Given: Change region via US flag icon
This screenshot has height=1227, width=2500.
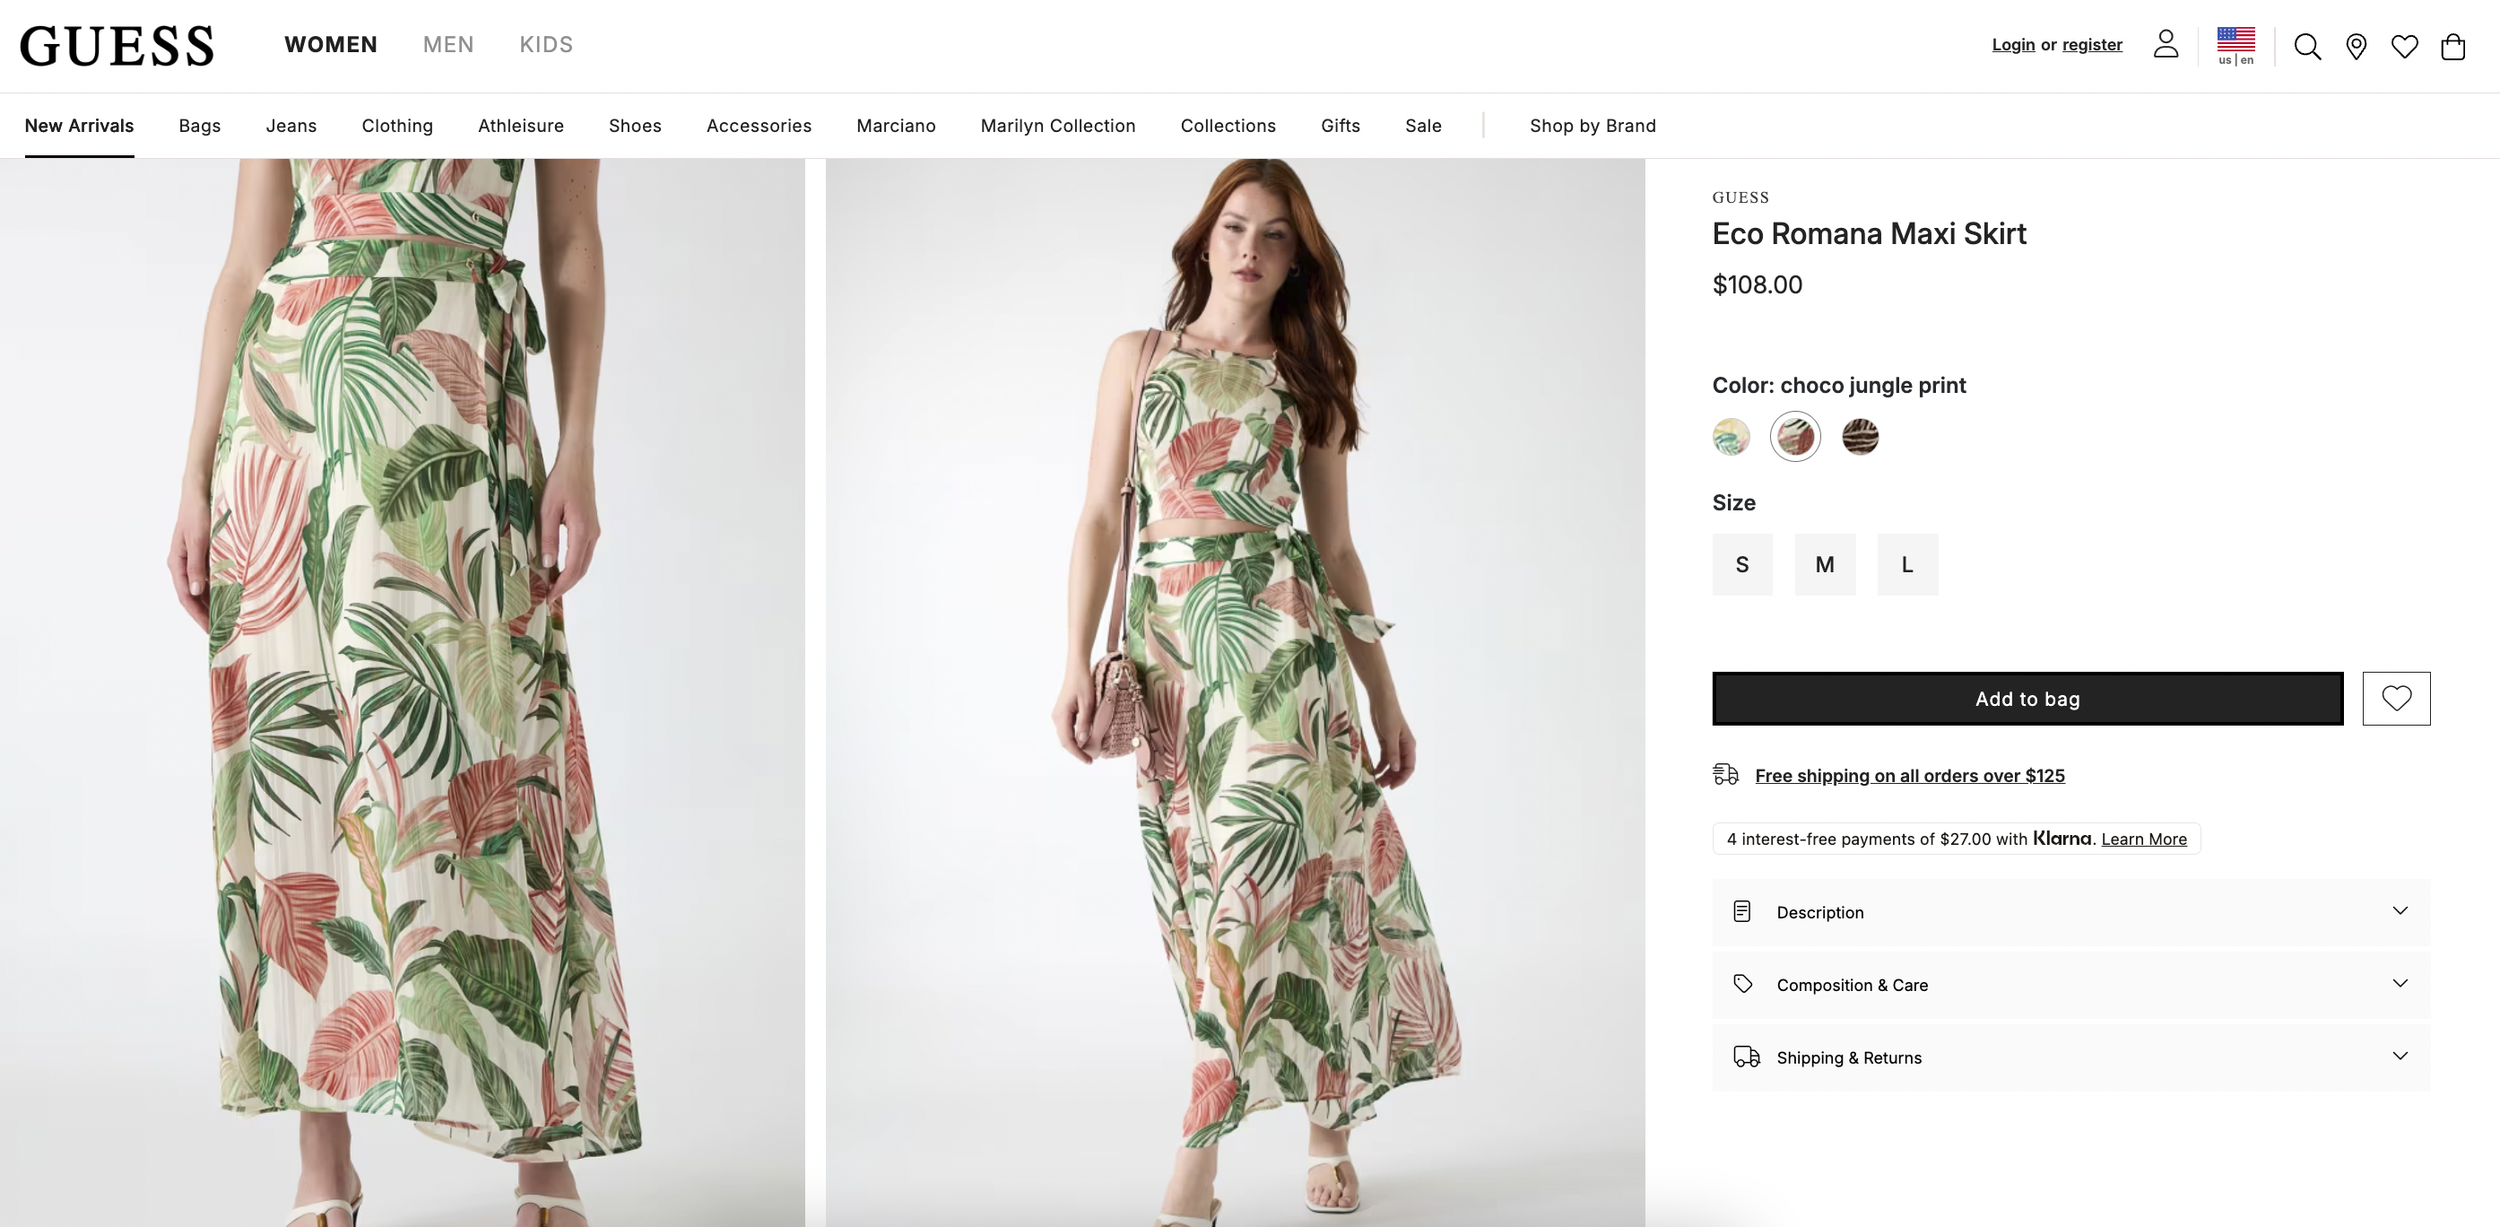Looking at the screenshot, I should click(2236, 45).
